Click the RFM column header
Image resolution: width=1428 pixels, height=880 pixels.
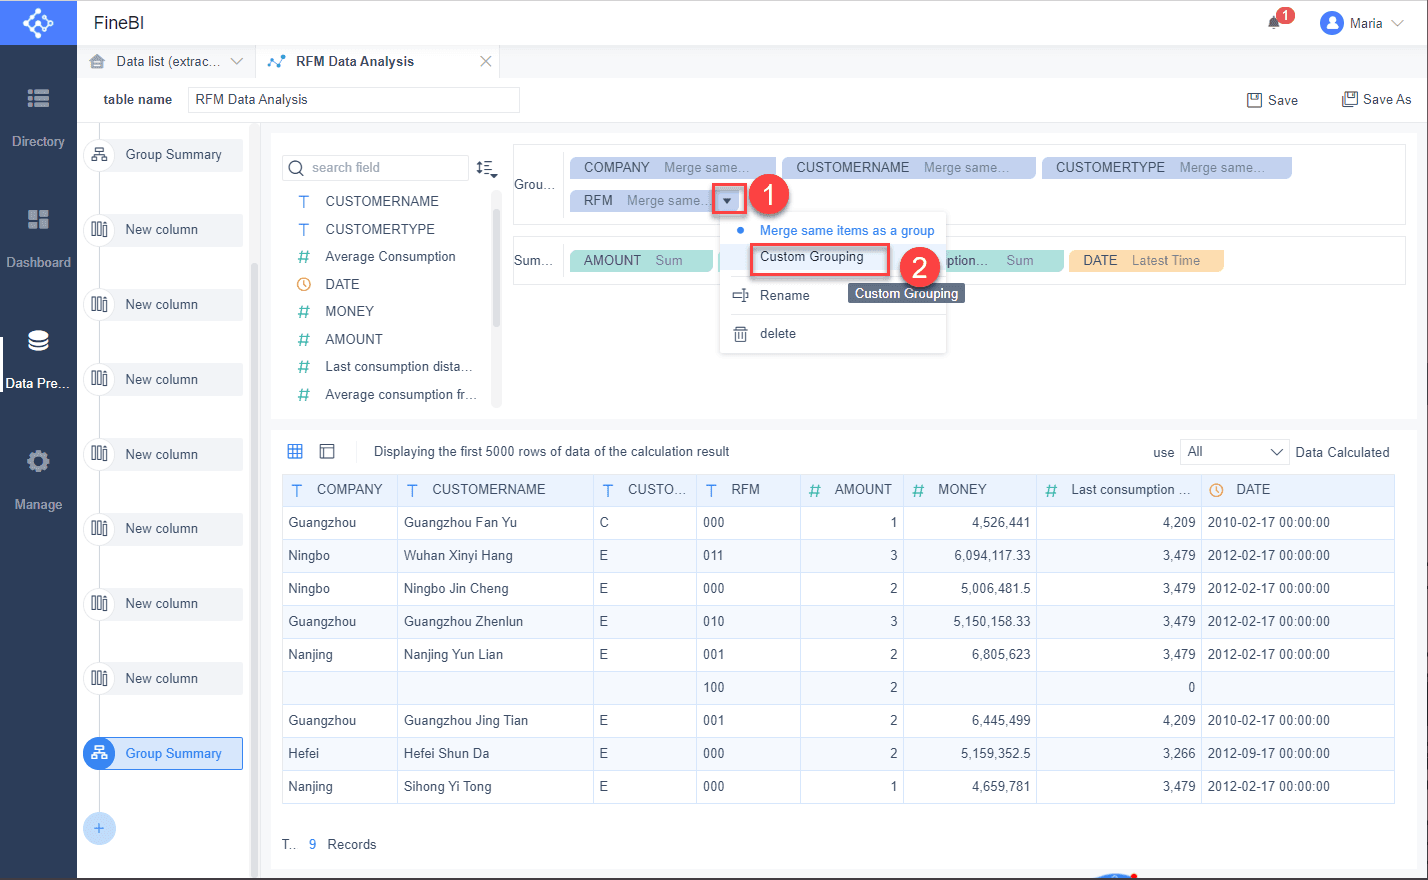749,490
